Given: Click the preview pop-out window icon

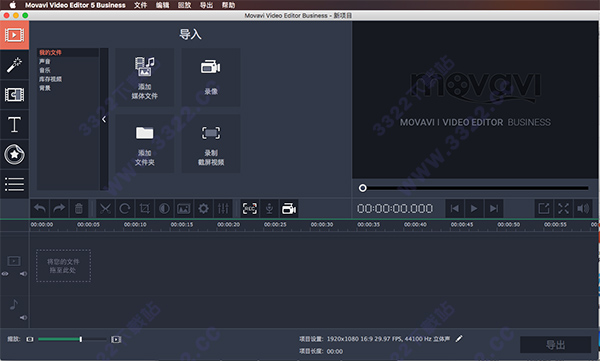Looking at the screenshot, I should tap(544, 208).
